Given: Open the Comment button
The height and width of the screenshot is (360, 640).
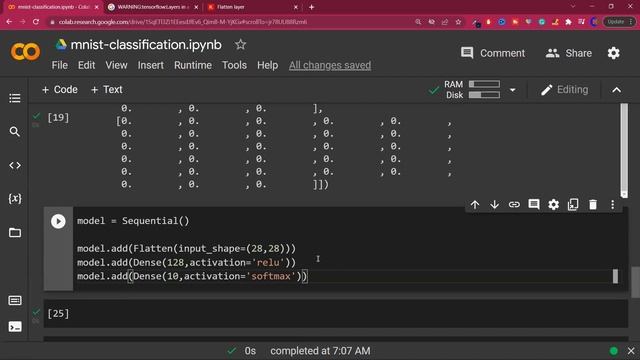Looking at the screenshot, I should [493, 53].
